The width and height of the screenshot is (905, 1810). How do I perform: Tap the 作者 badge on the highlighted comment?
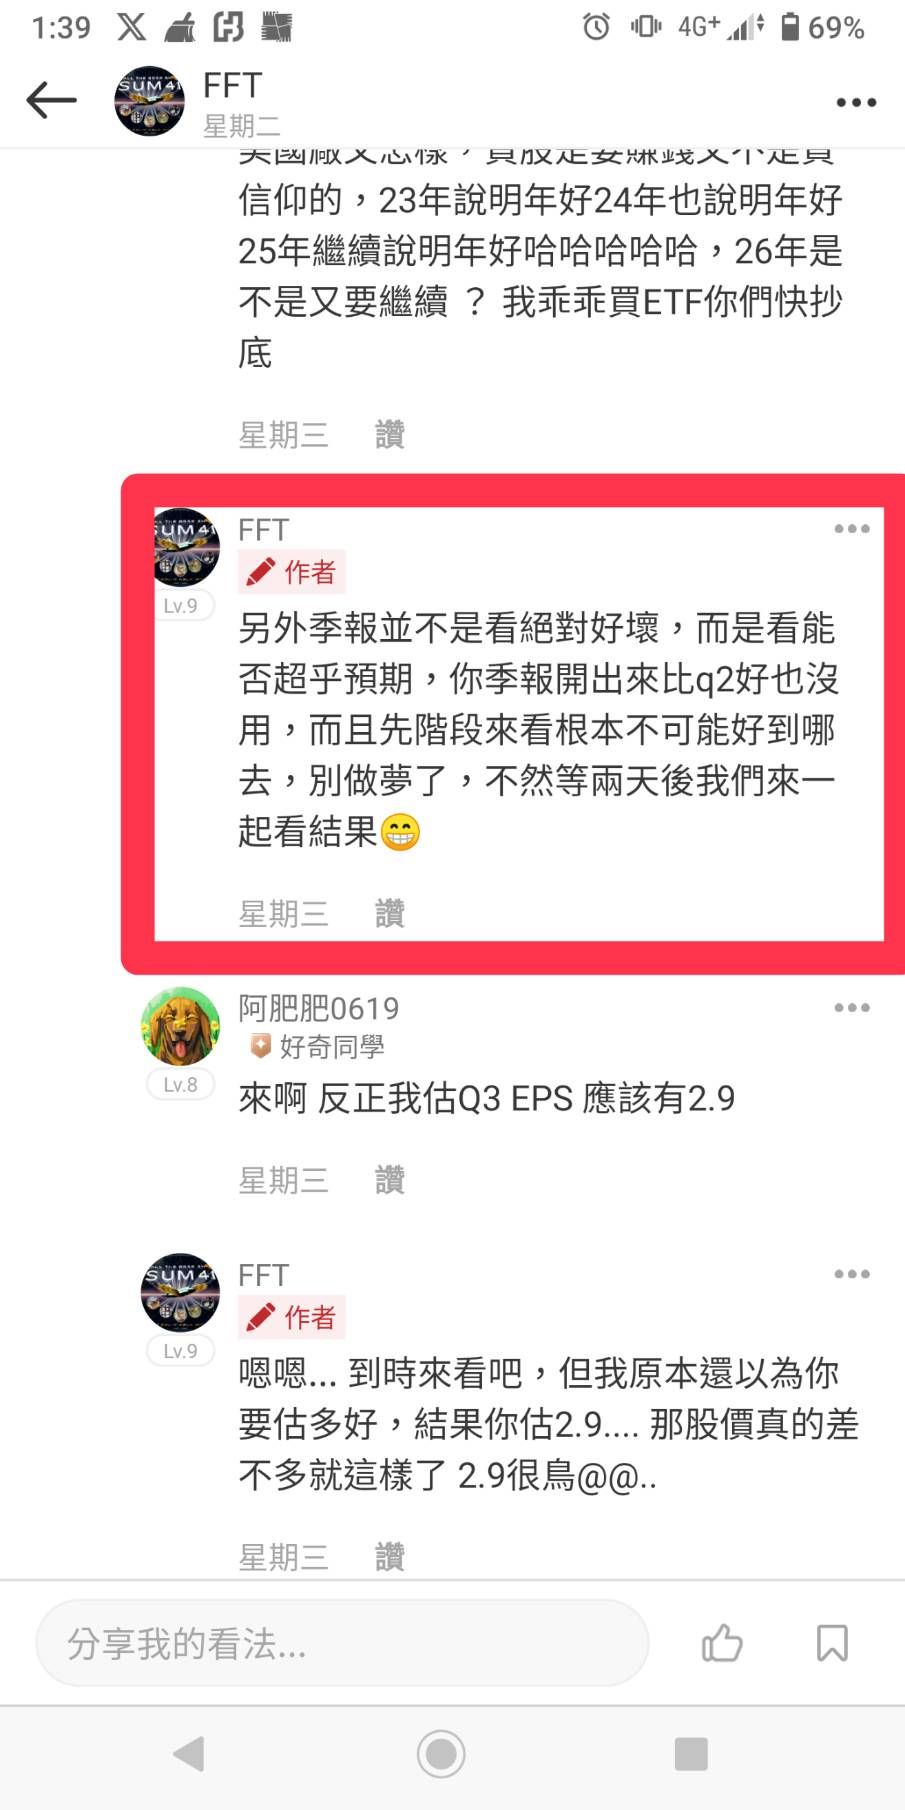[291, 572]
